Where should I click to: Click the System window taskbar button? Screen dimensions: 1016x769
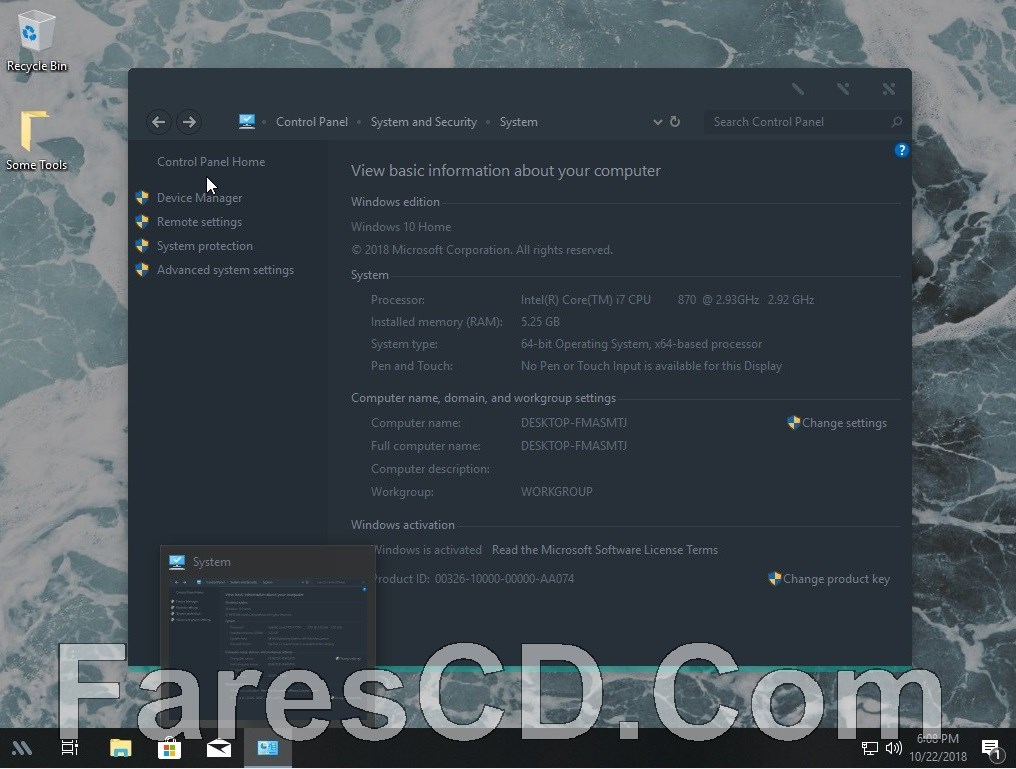point(268,748)
